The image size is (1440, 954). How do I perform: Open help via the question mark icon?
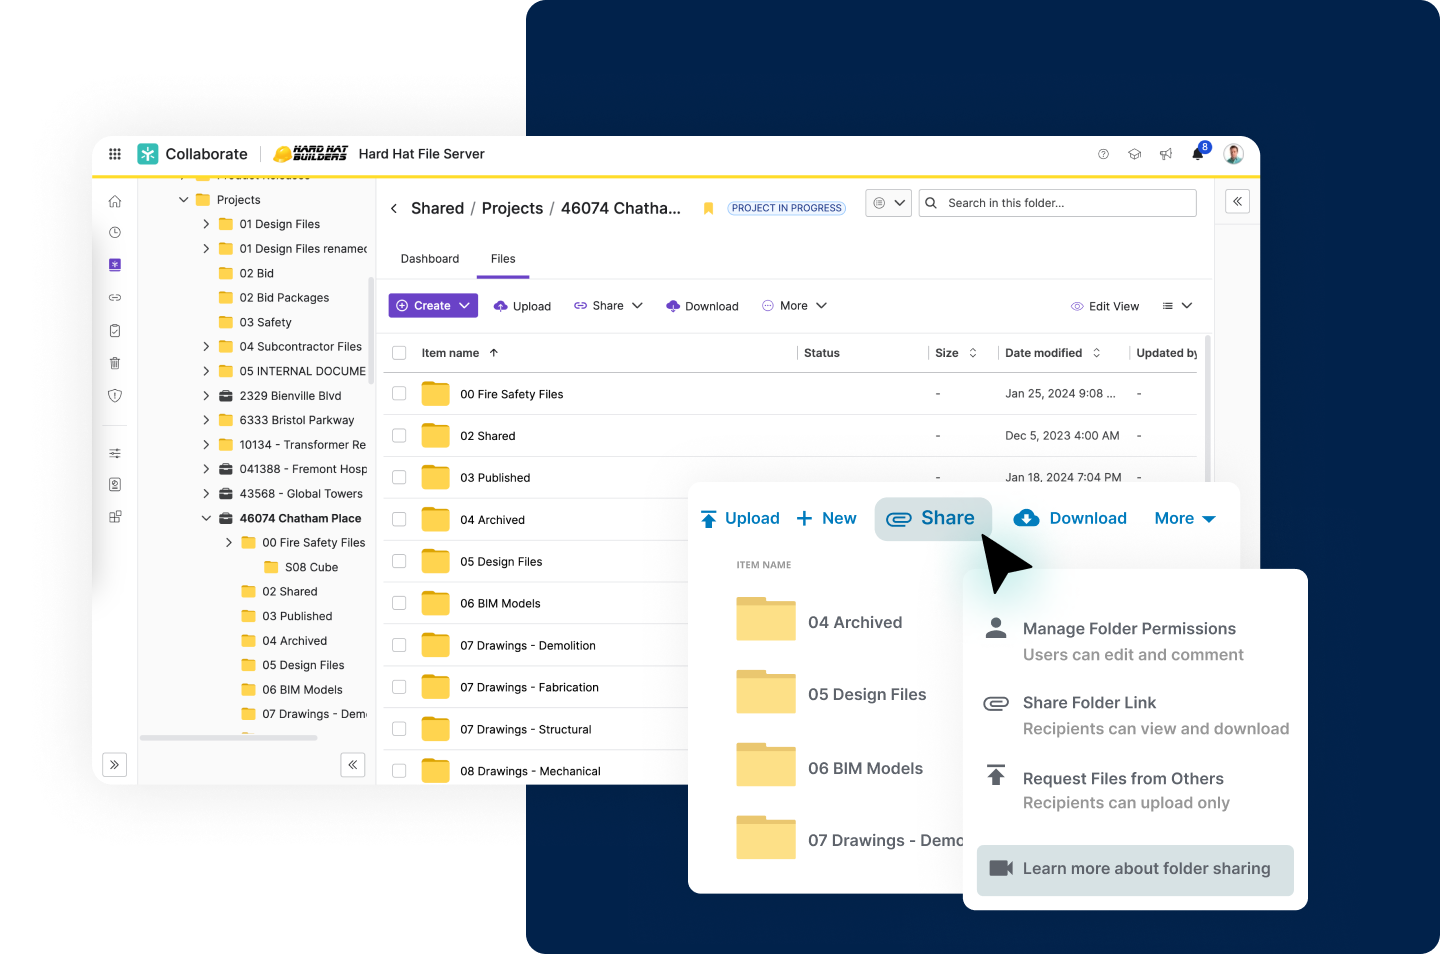point(1103,153)
